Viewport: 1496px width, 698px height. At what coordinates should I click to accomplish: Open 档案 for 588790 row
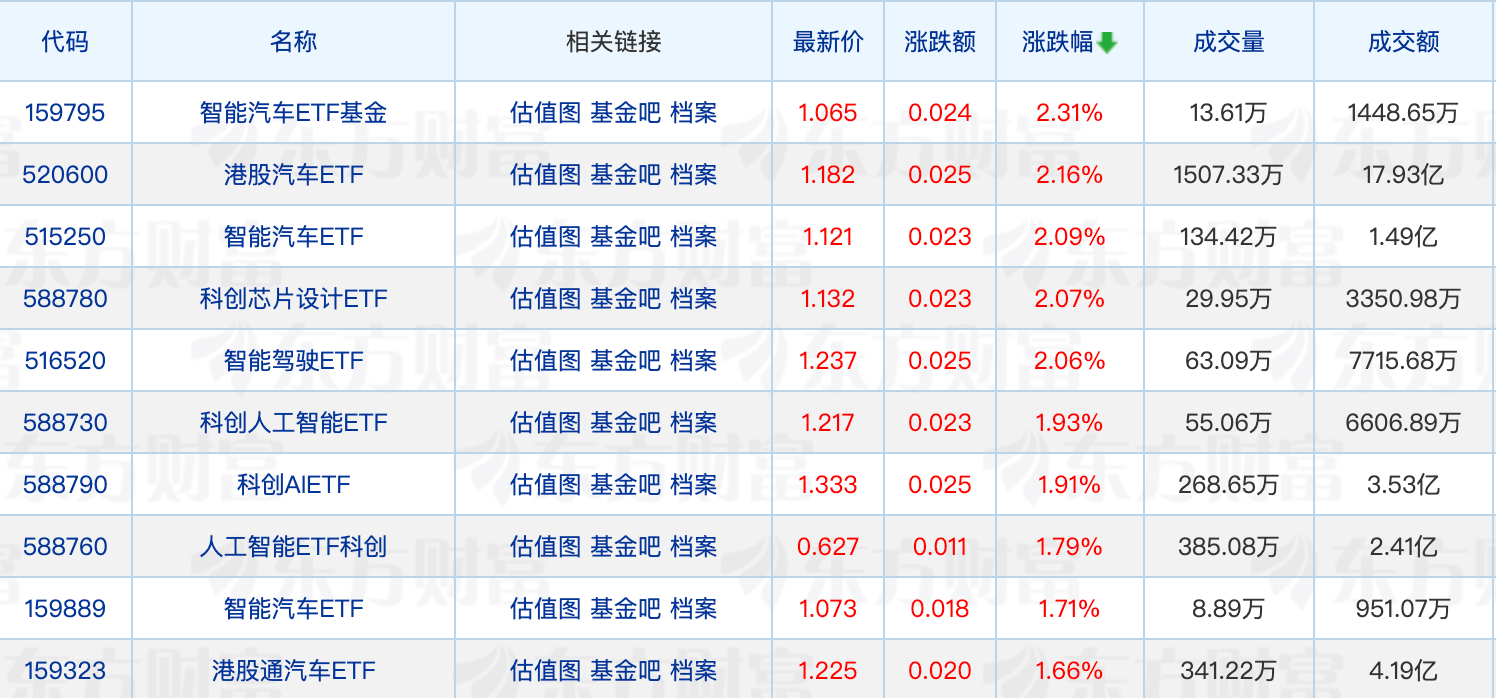point(693,485)
